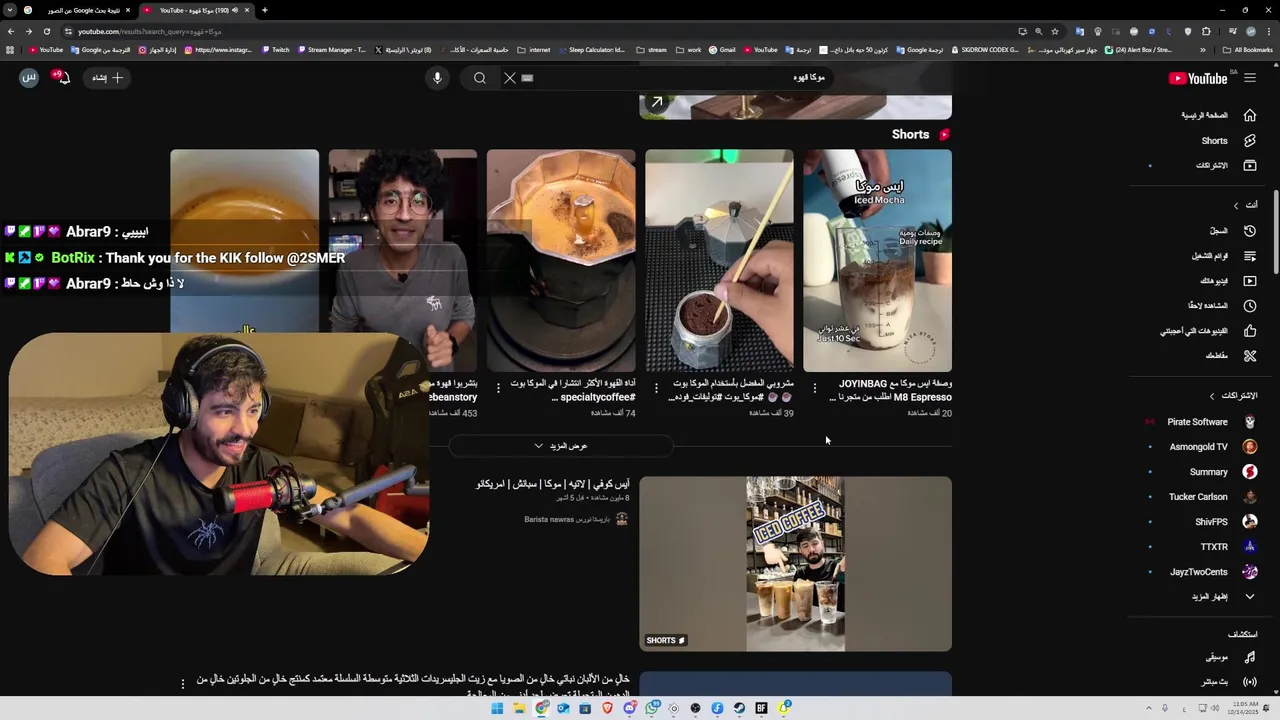Open the Twitch bookmark
The width and height of the screenshot is (1280, 720).
[x=276, y=49]
